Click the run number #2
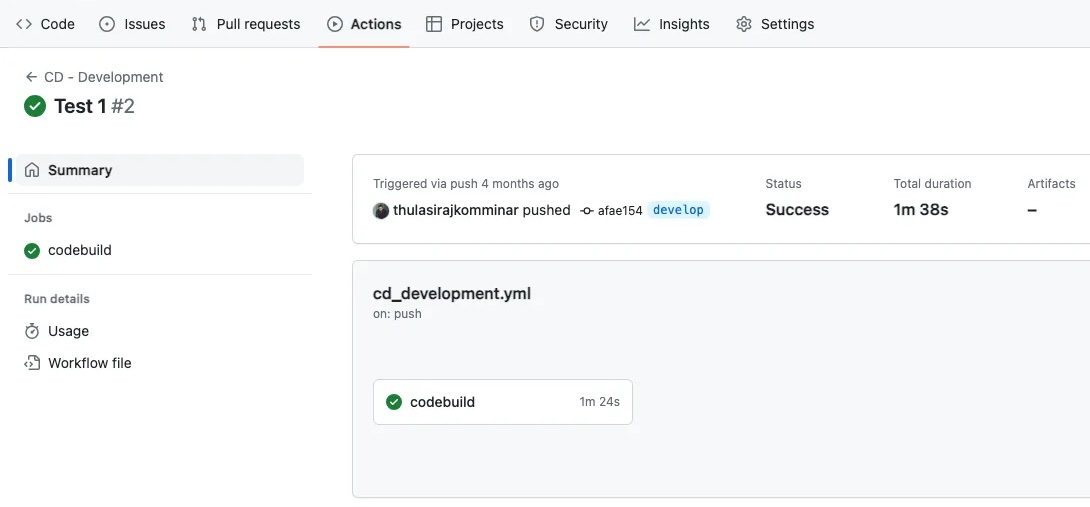The width and height of the screenshot is (1090, 507). pyautogui.click(x=122, y=106)
